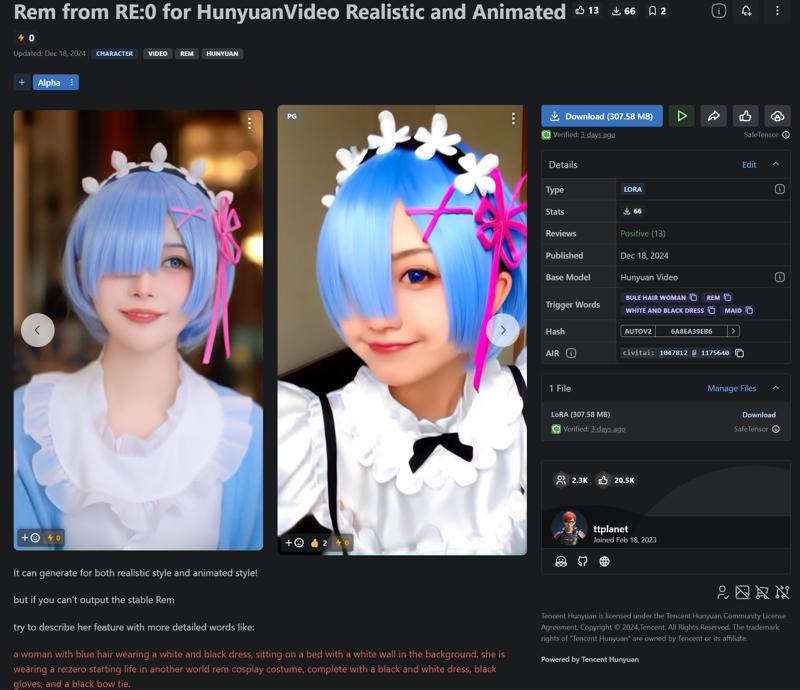The image size is (800, 690).
Task: Click the share arrow button
Action: (x=713, y=116)
